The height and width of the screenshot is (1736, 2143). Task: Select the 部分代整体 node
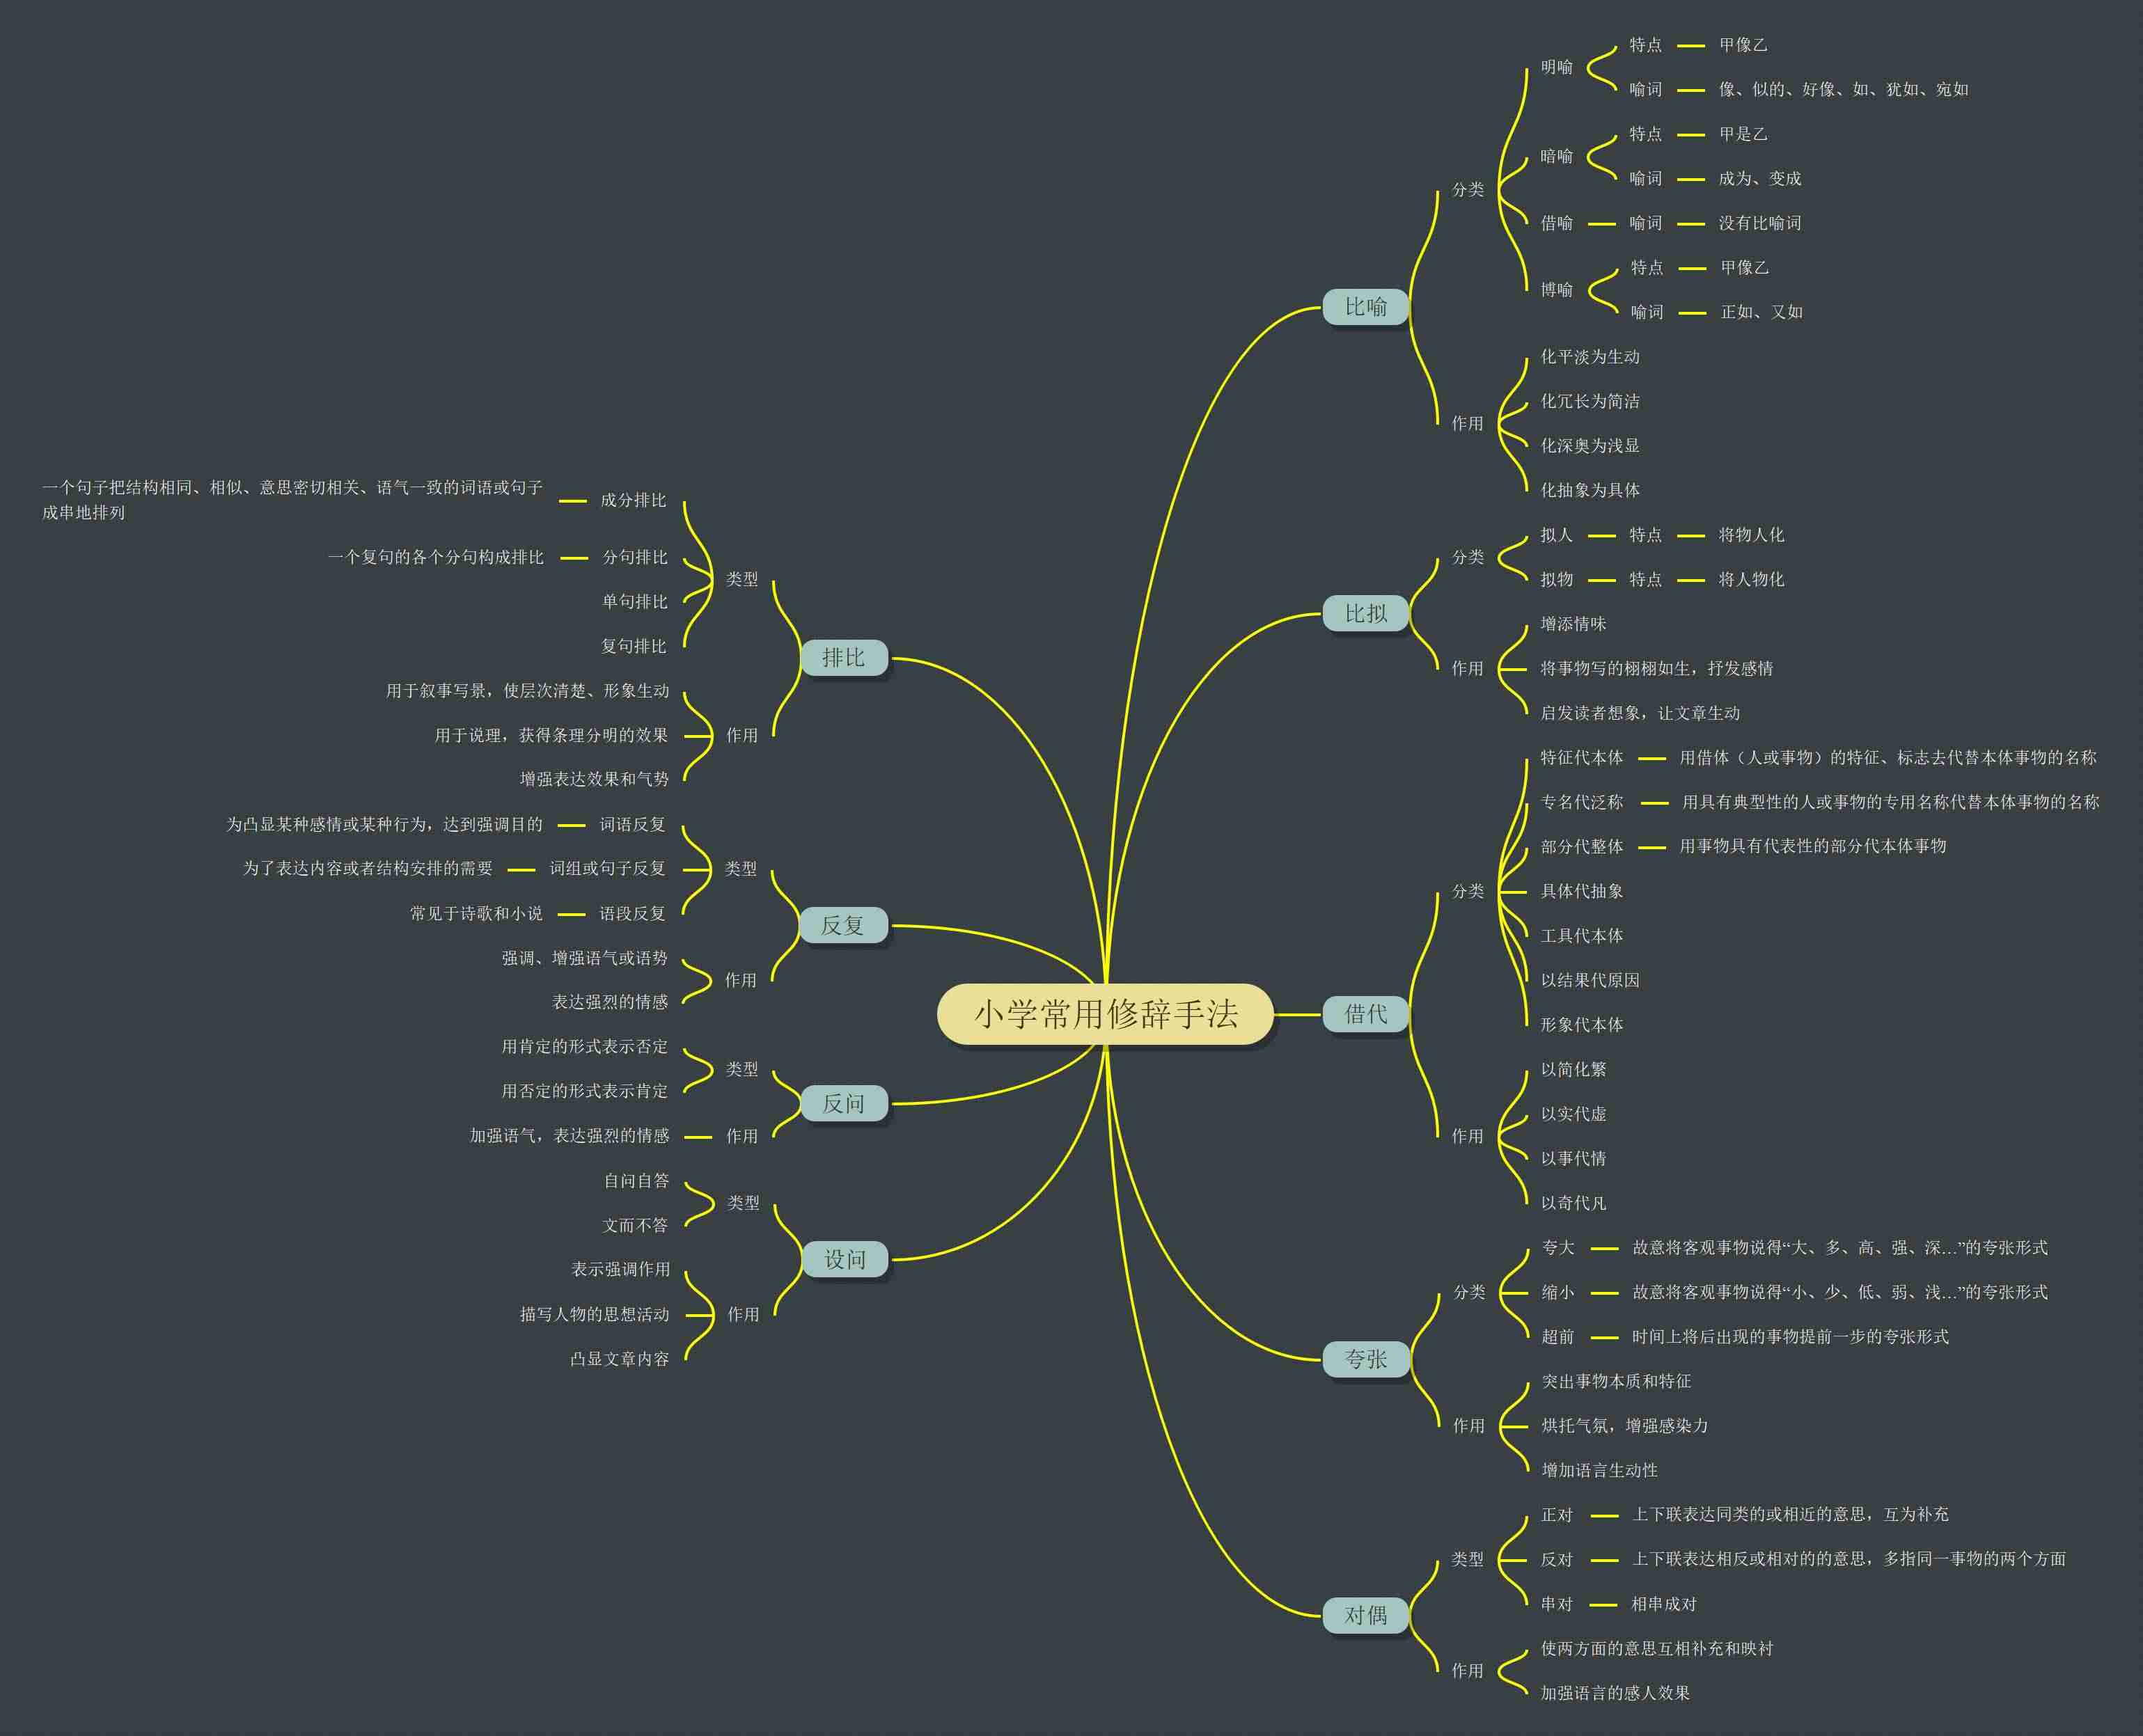pos(1582,846)
